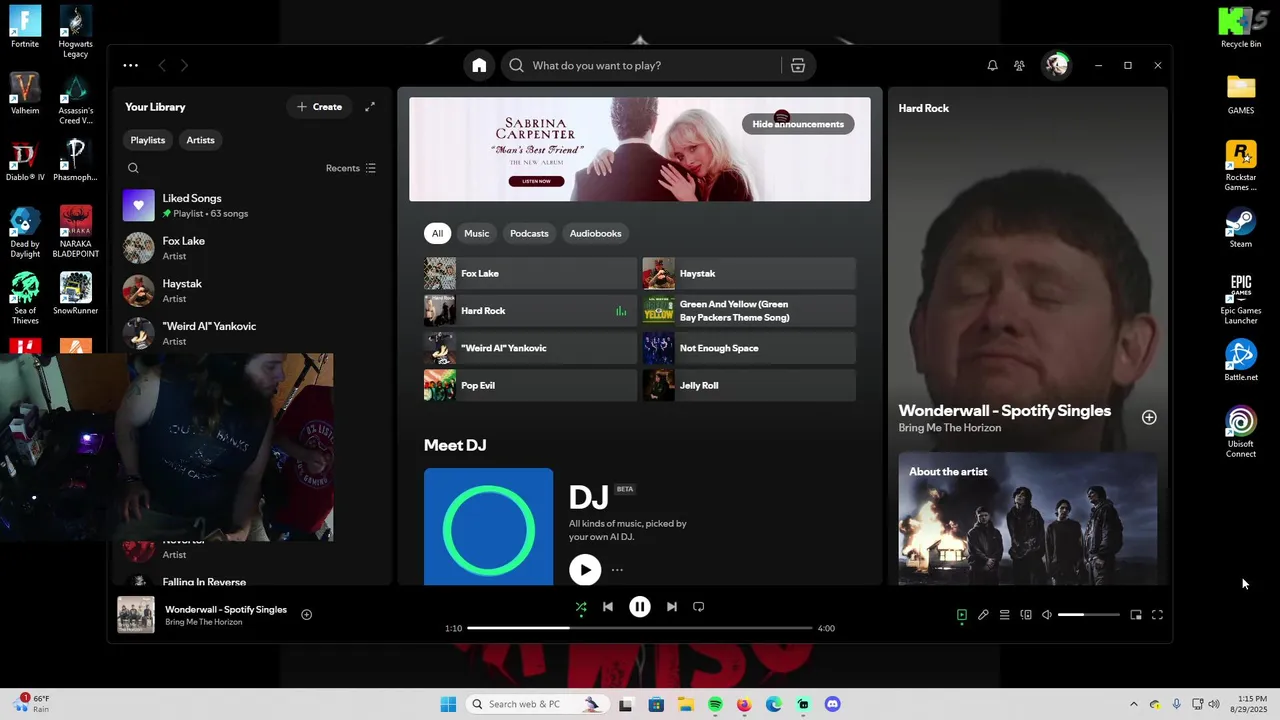Go forward with the right arrow
The width and height of the screenshot is (1280, 720).
[x=184, y=65]
